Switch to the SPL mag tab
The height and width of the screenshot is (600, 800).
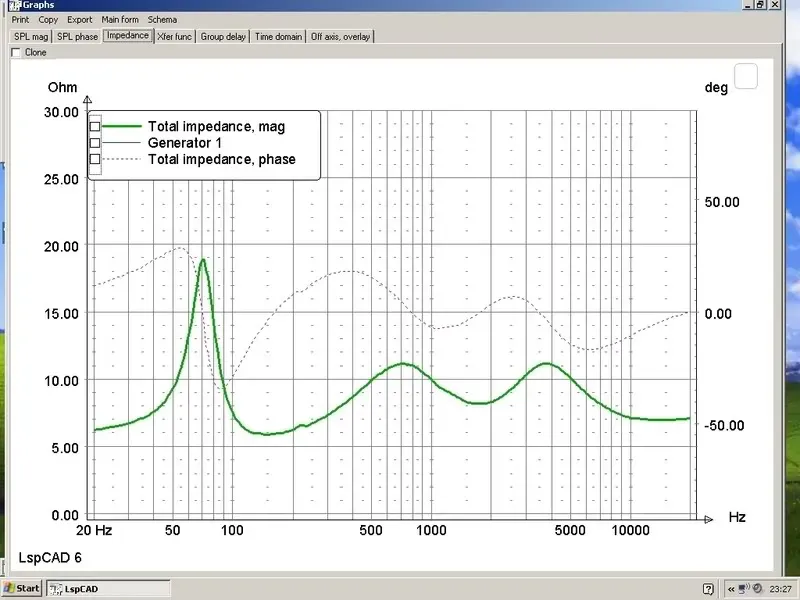coord(31,37)
